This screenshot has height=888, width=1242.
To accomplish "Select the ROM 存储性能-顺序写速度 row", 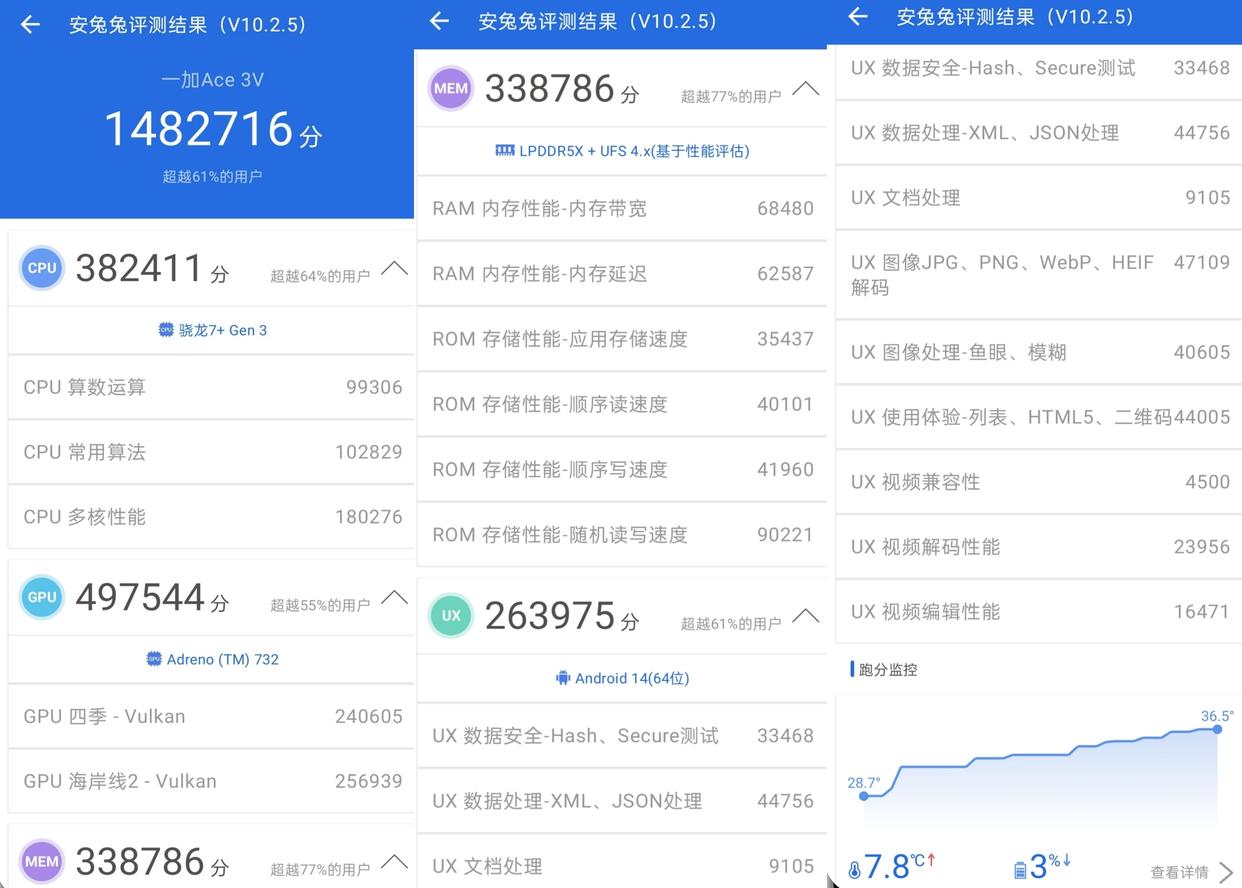I will [x=622, y=469].
